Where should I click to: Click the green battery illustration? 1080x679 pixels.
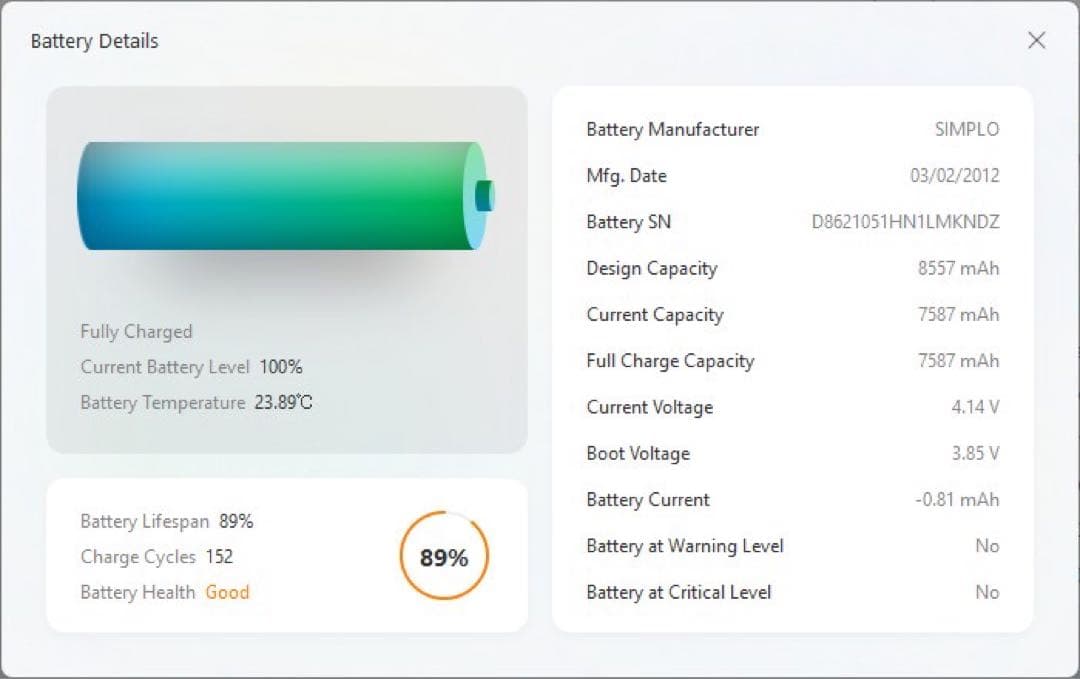280,196
